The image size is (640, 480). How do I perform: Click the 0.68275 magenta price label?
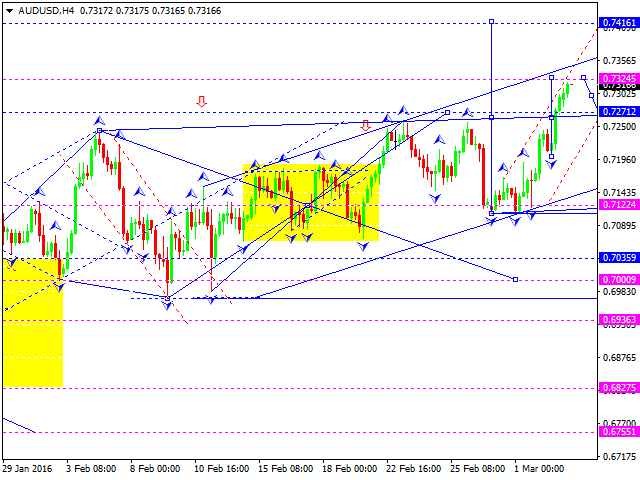pyautogui.click(x=619, y=387)
